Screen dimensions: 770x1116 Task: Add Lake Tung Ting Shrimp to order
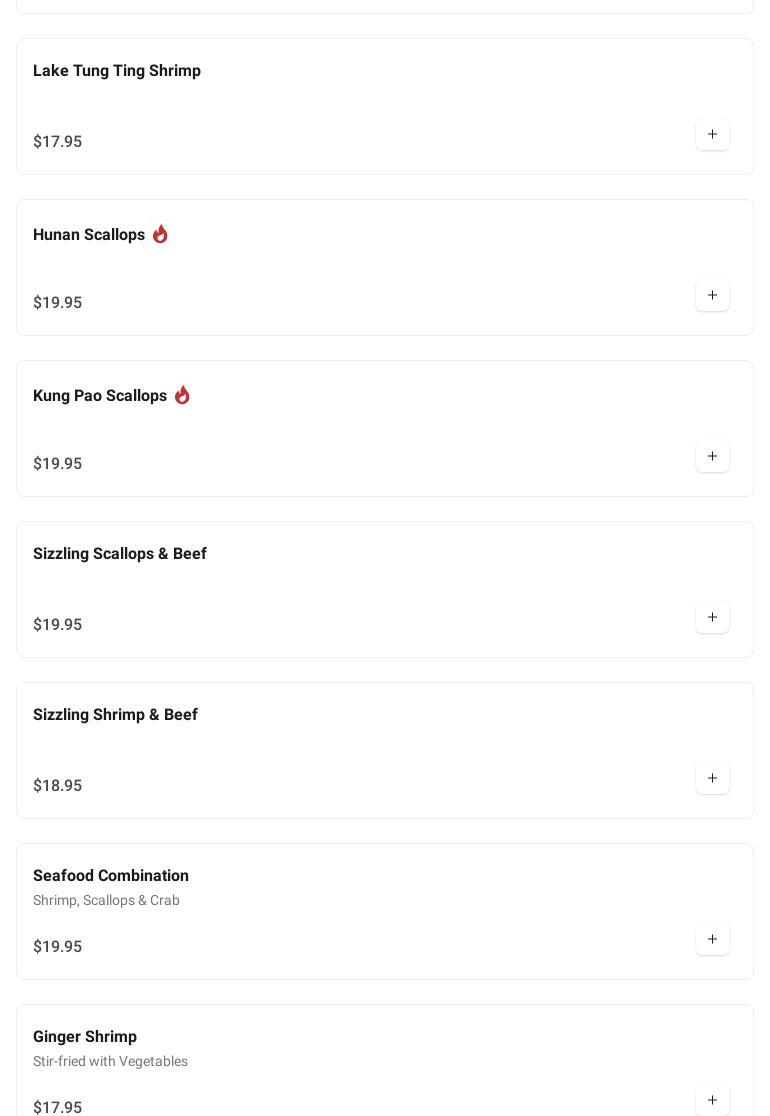[712, 135]
